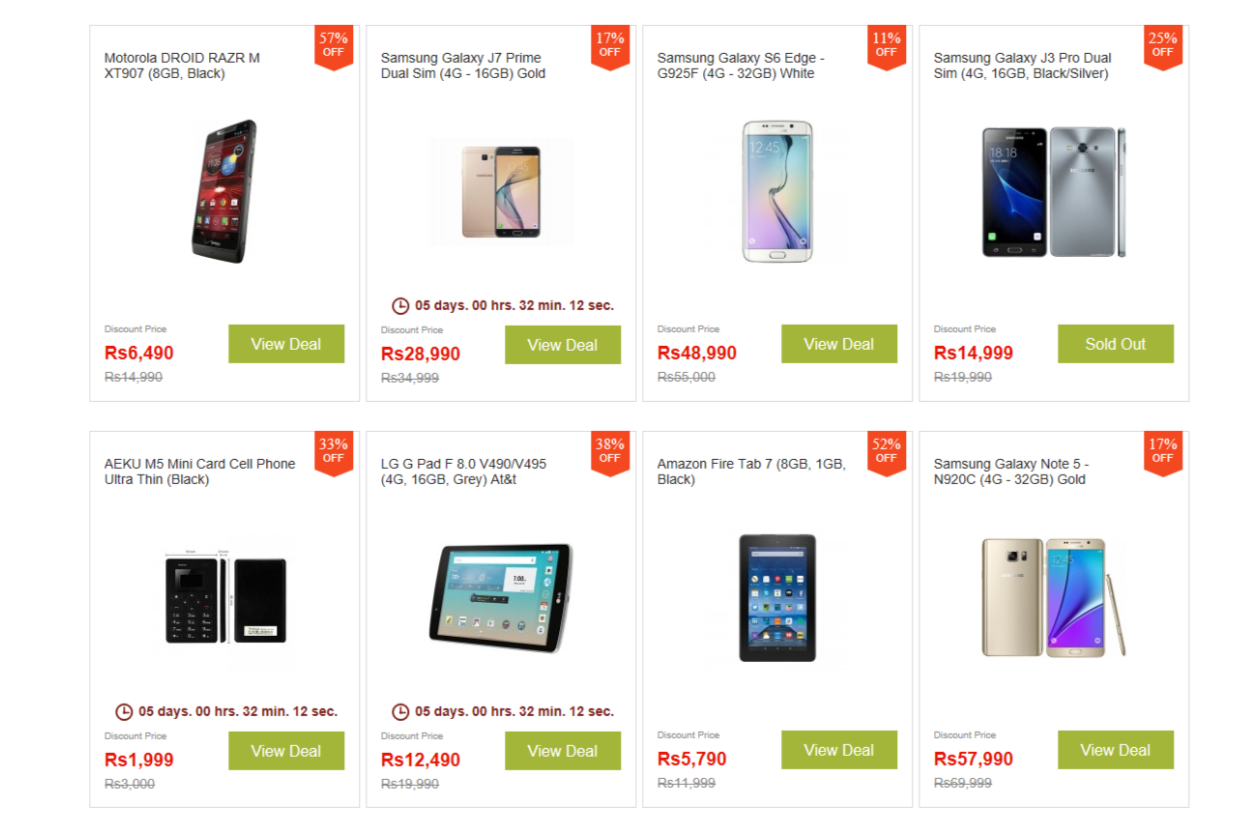Click the clock timer icon under Galaxy J7 Prime

[x=400, y=306]
